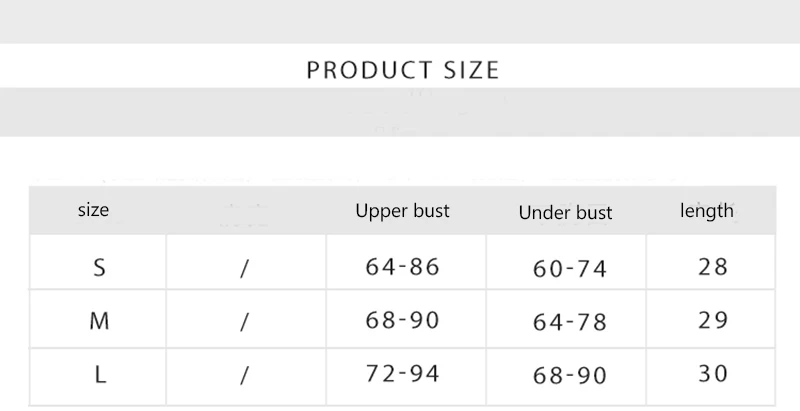Click the slash cell in M row
This screenshot has height=411, width=800.
point(244,322)
